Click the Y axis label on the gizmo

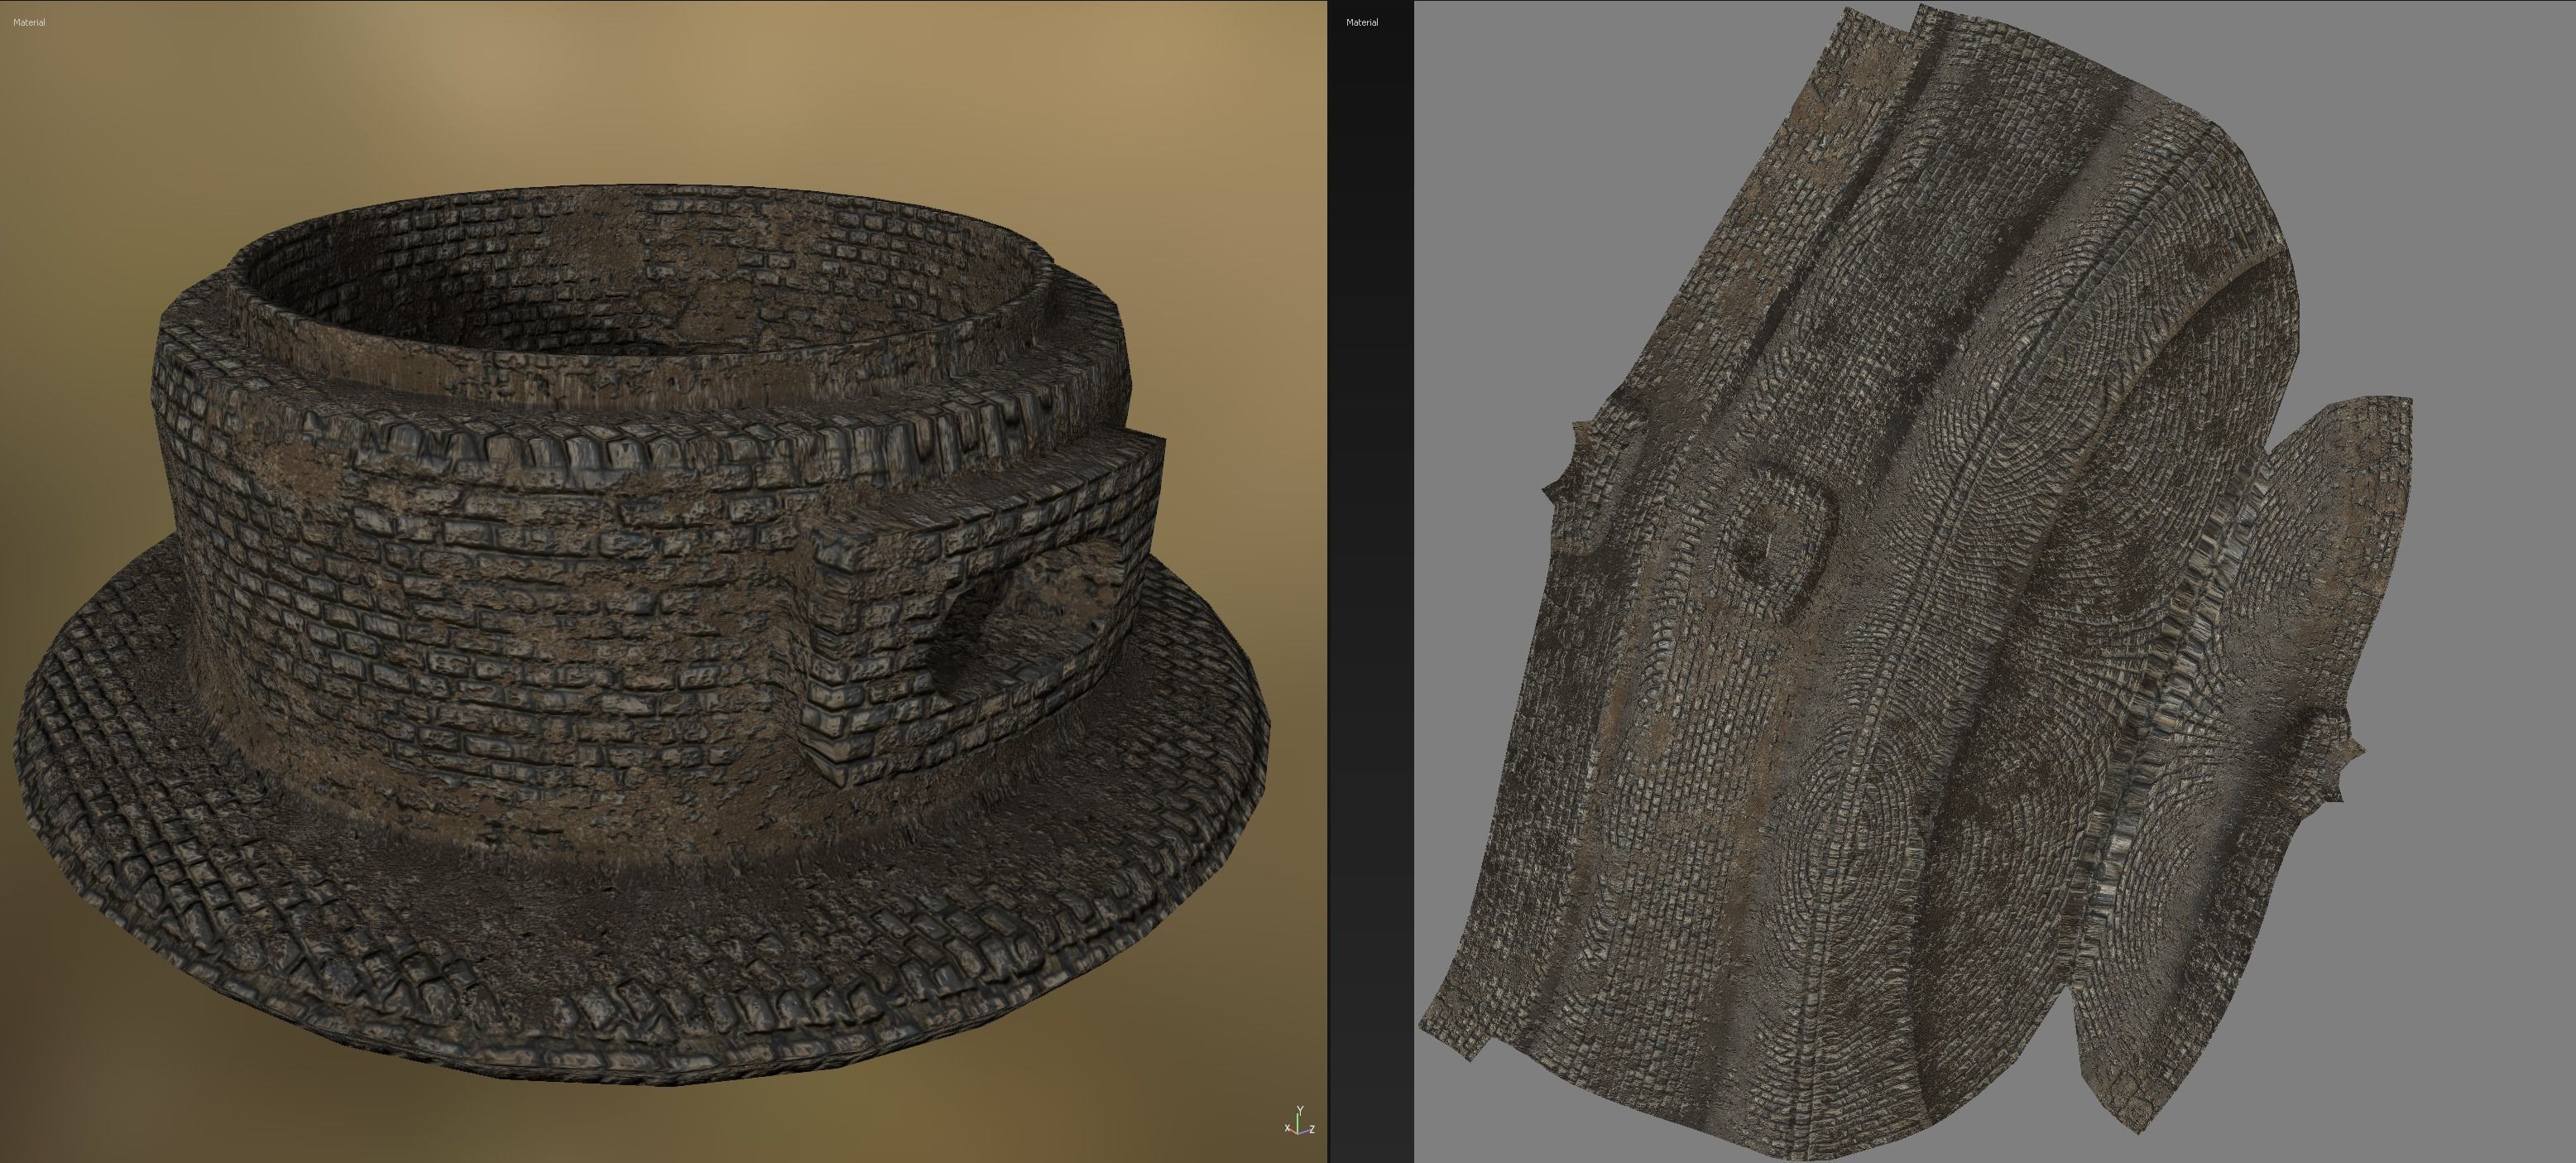[x=1299, y=1110]
